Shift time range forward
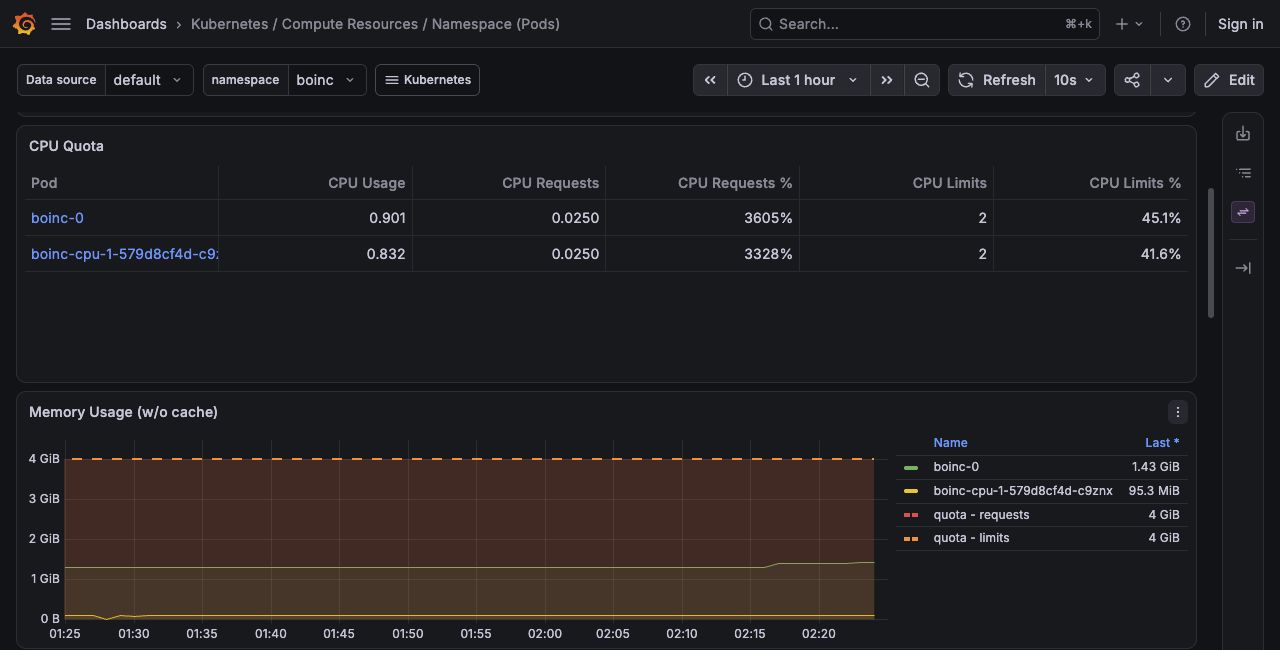1280x650 pixels. coord(886,80)
